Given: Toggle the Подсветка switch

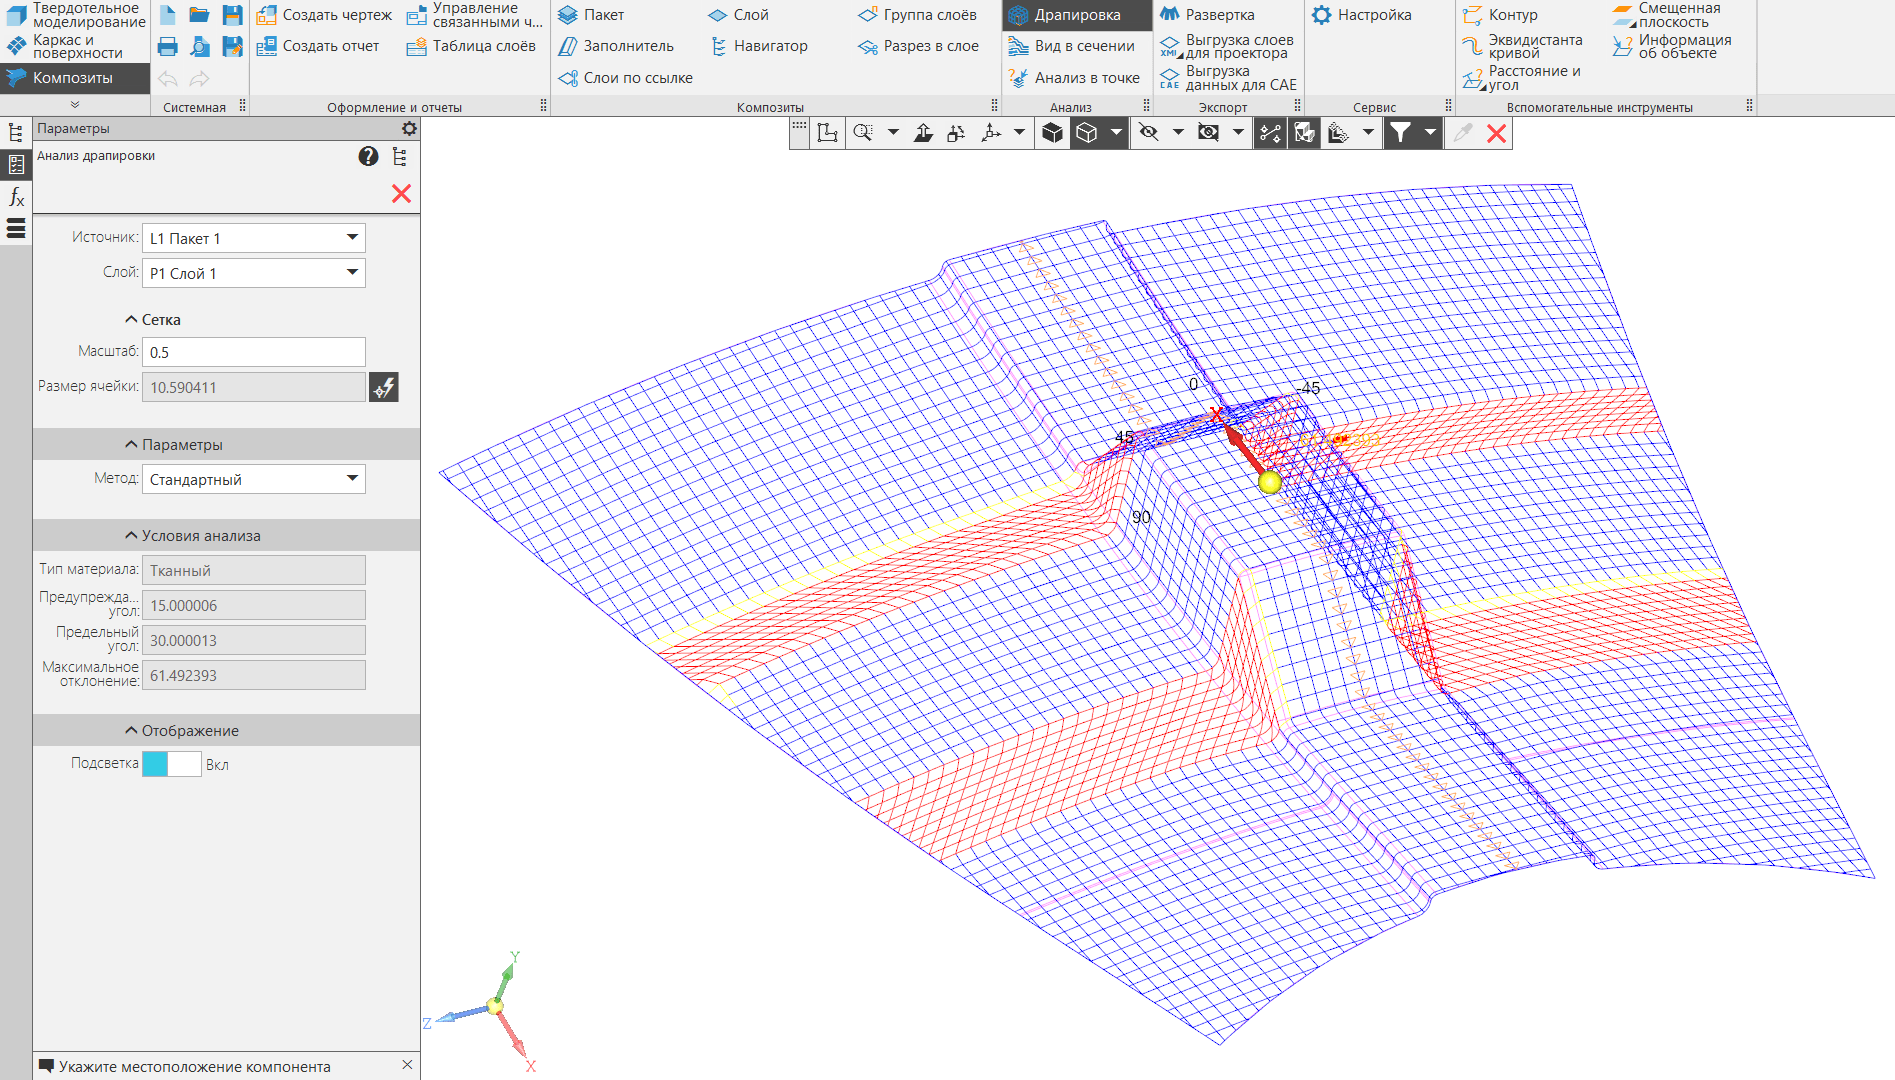Looking at the screenshot, I should pos(171,764).
